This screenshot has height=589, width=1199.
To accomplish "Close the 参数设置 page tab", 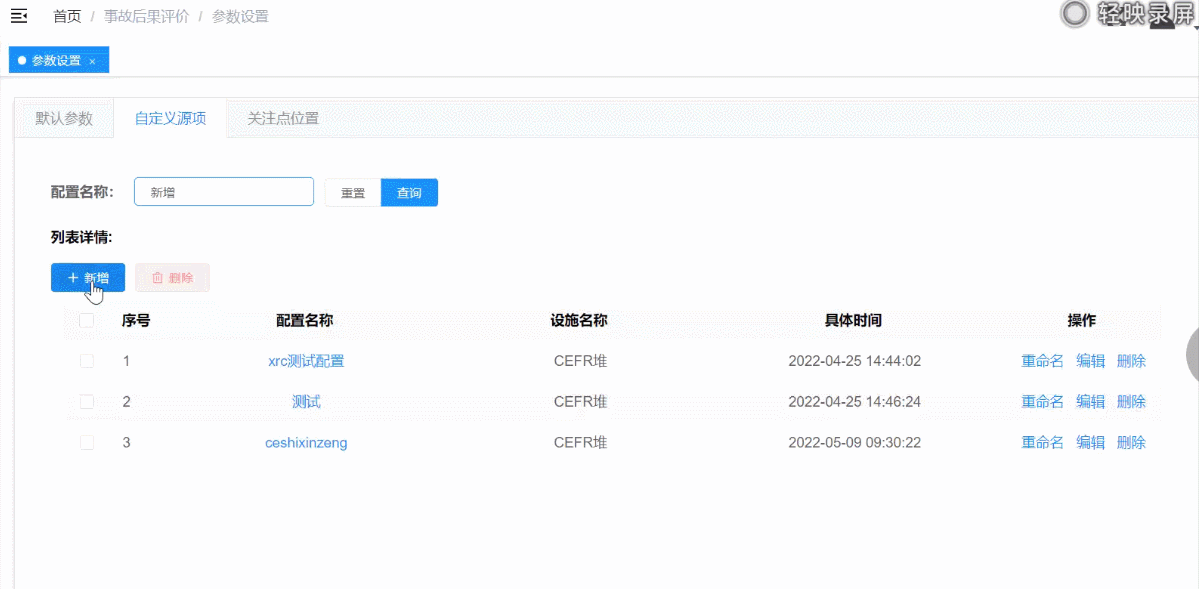I will 92,61.
